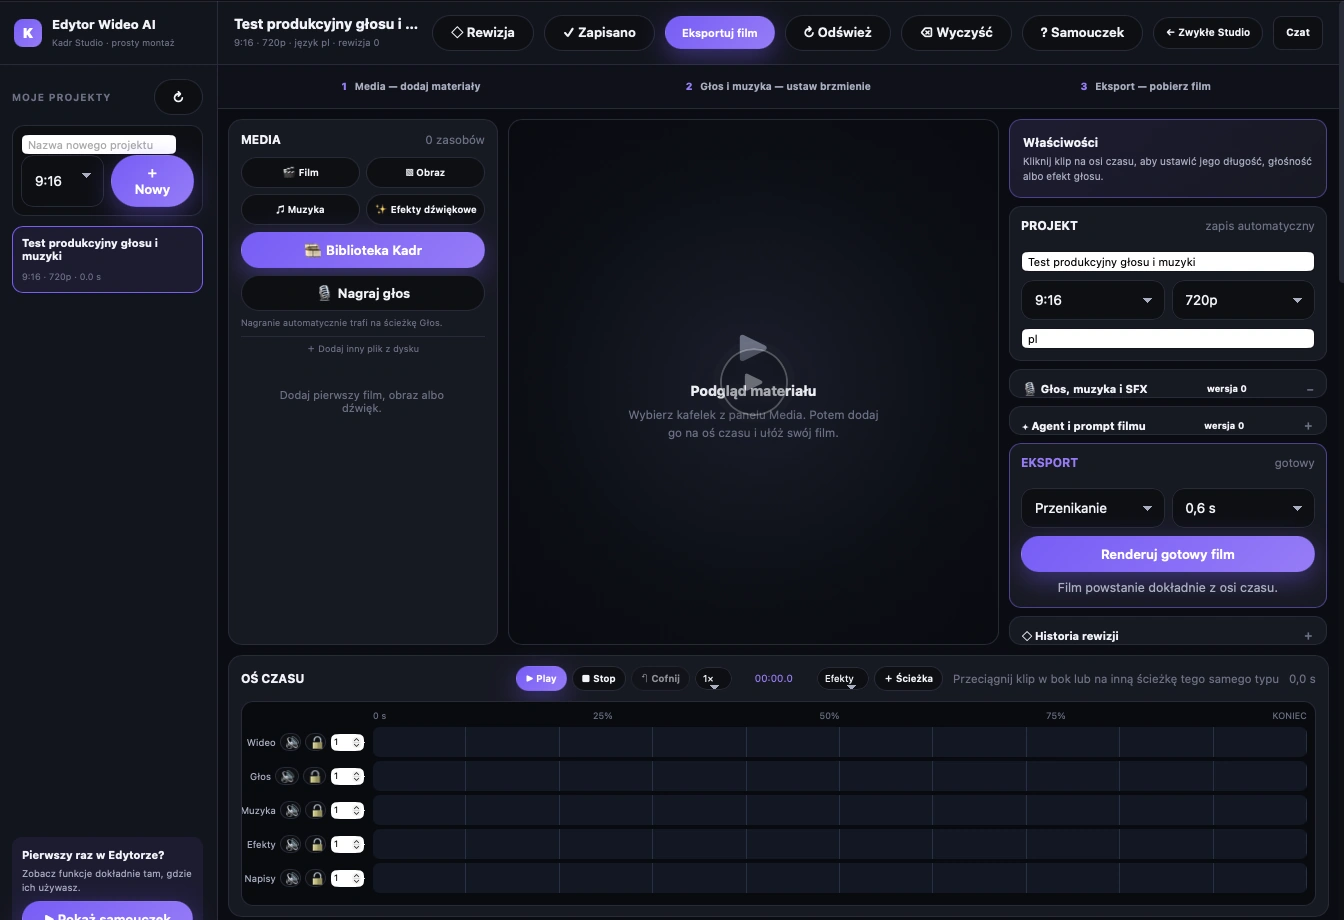Screen dimensions: 1344x920
Task: Adjust Napisy track number stepper
Action: click(347, 879)
